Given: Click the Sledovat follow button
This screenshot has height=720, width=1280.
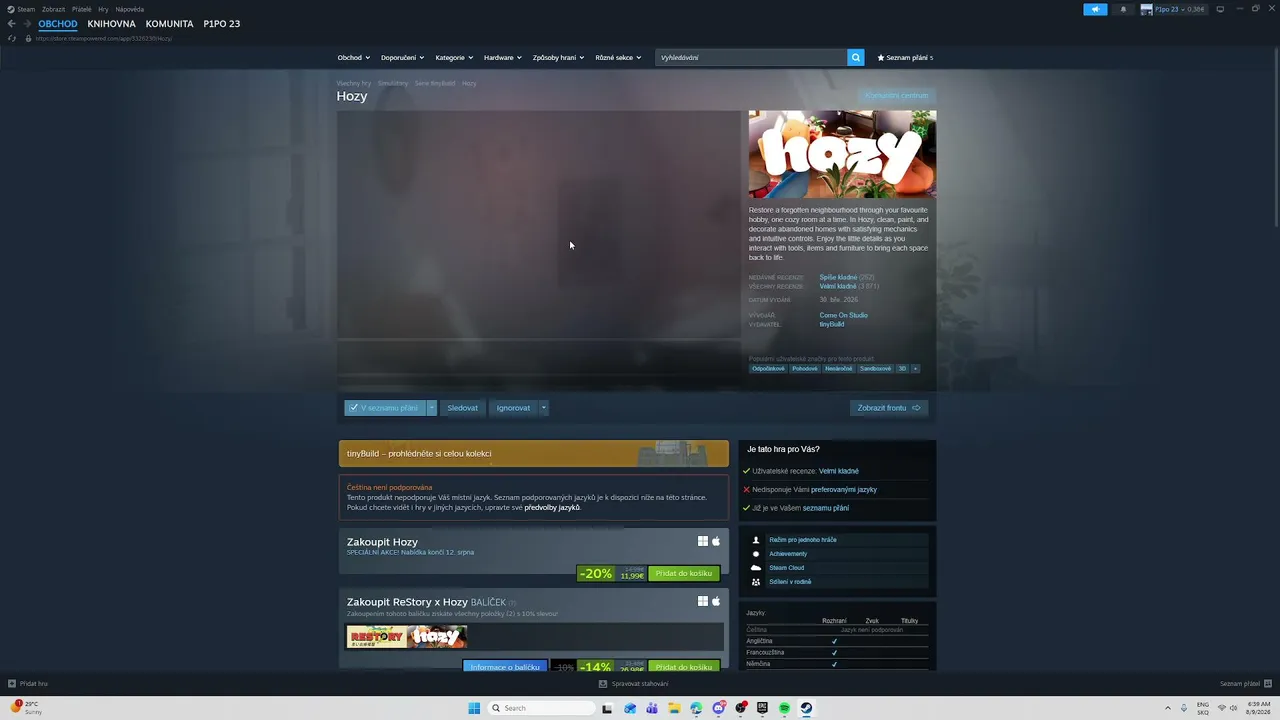Looking at the screenshot, I should point(462,408).
